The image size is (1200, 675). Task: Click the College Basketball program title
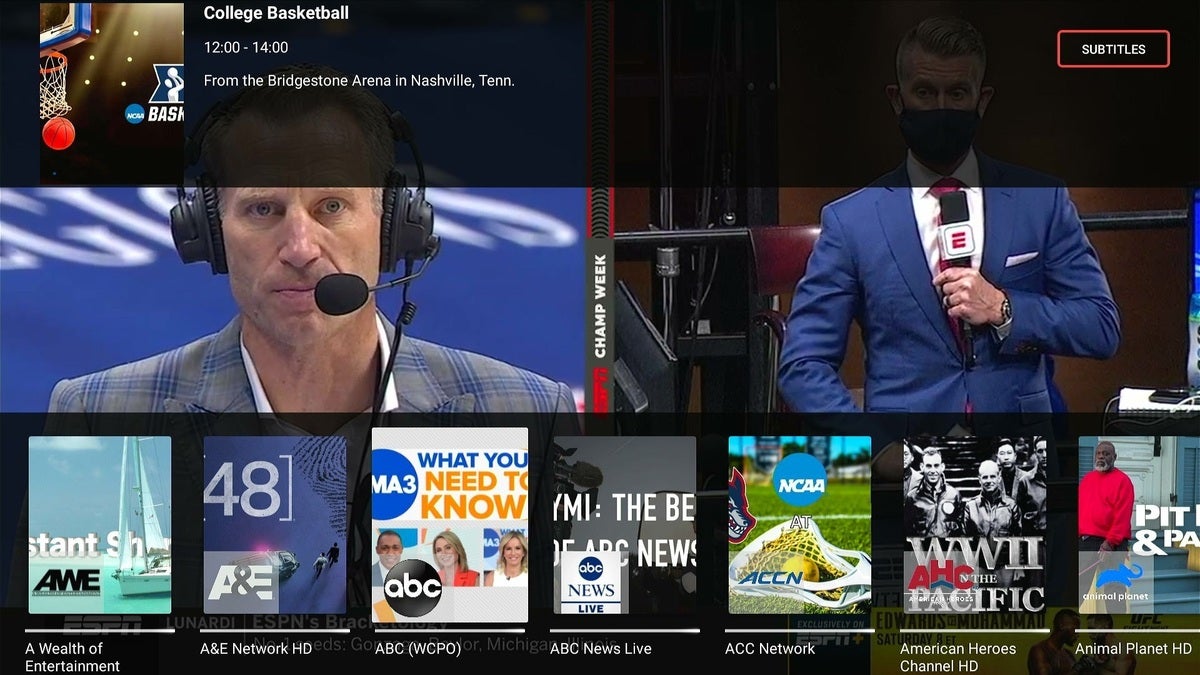pos(276,13)
